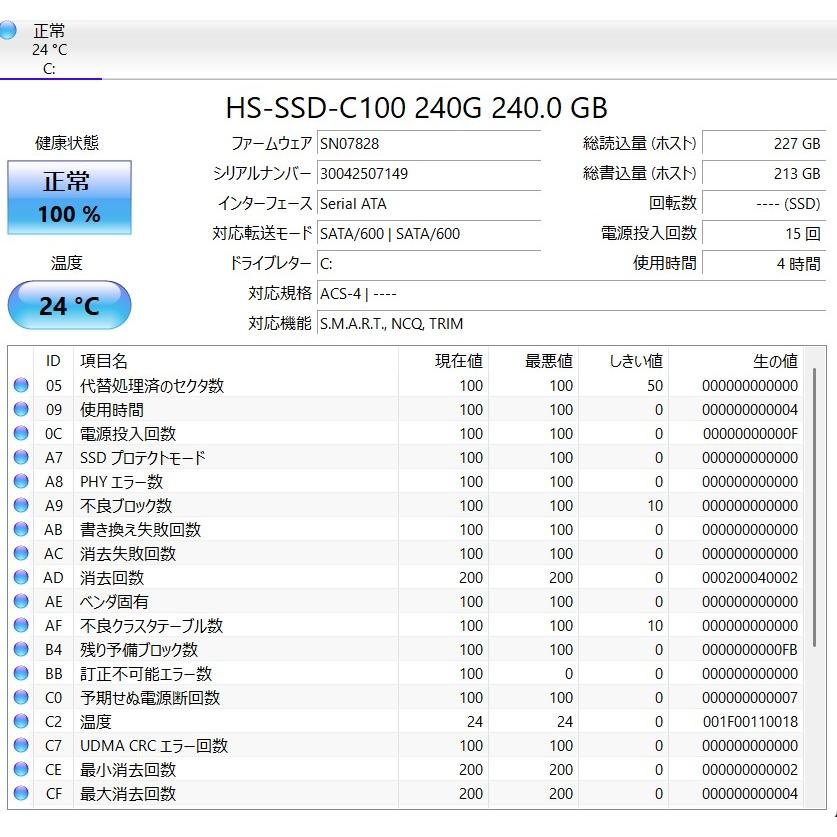The image size is (837, 837).
Task: Click the status dot for ID B4 row
Action: point(21,649)
